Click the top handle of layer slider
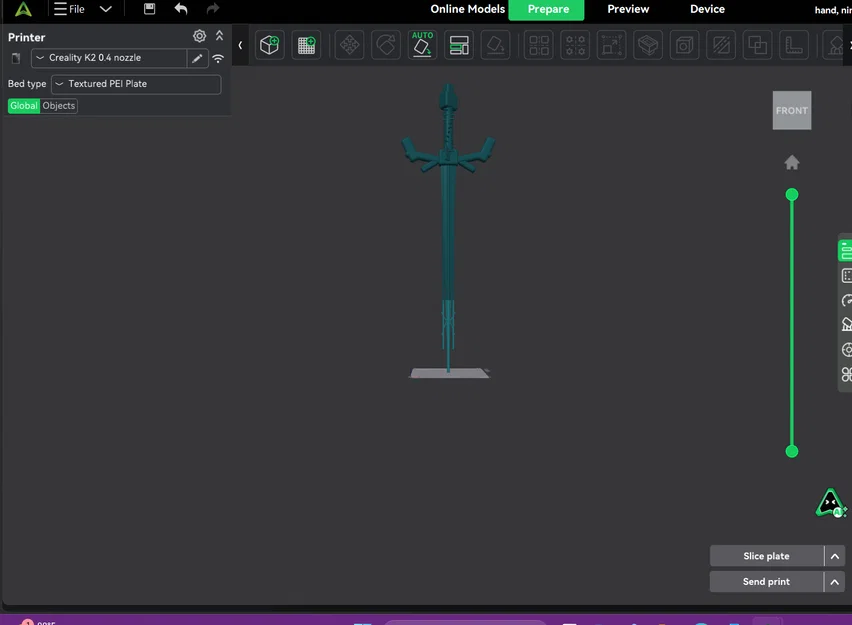 click(x=792, y=195)
